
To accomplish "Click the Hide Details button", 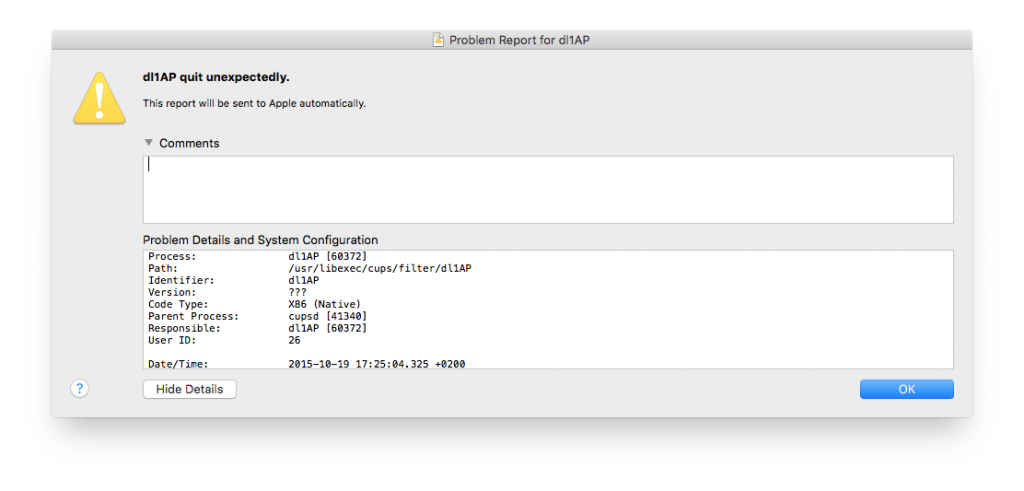I will (x=189, y=389).
